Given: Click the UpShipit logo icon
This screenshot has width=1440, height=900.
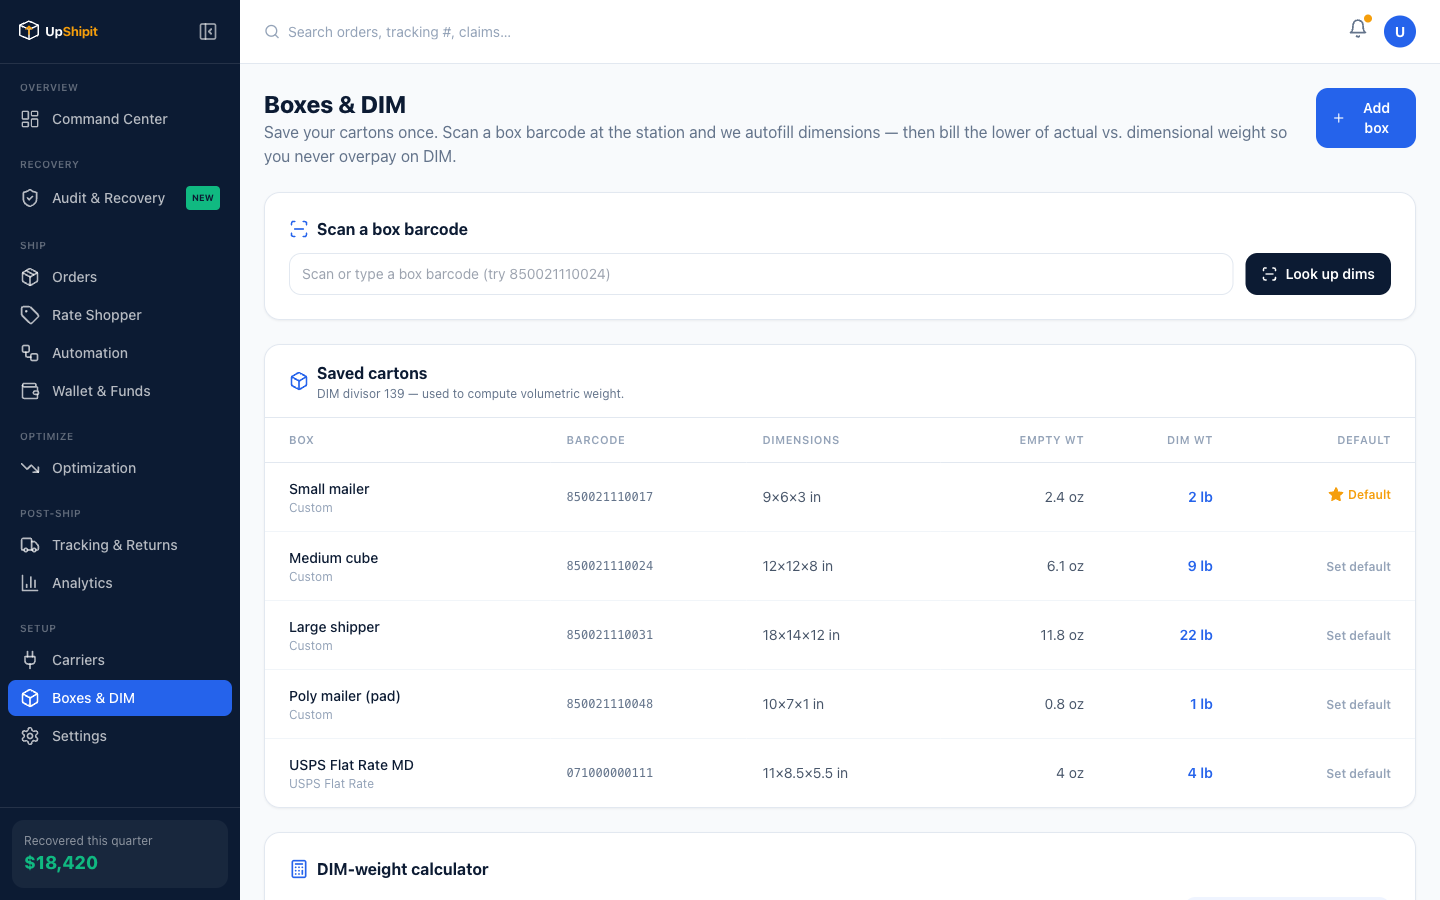Looking at the screenshot, I should (x=29, y=31).
